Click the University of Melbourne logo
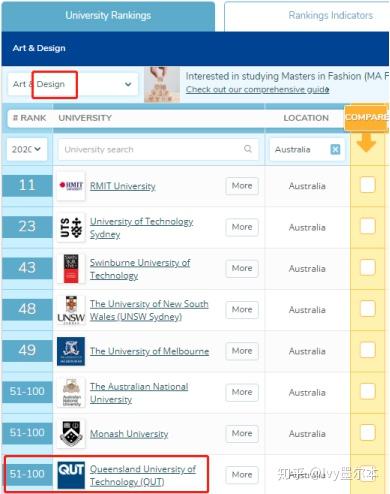 [x=71, y=351]
